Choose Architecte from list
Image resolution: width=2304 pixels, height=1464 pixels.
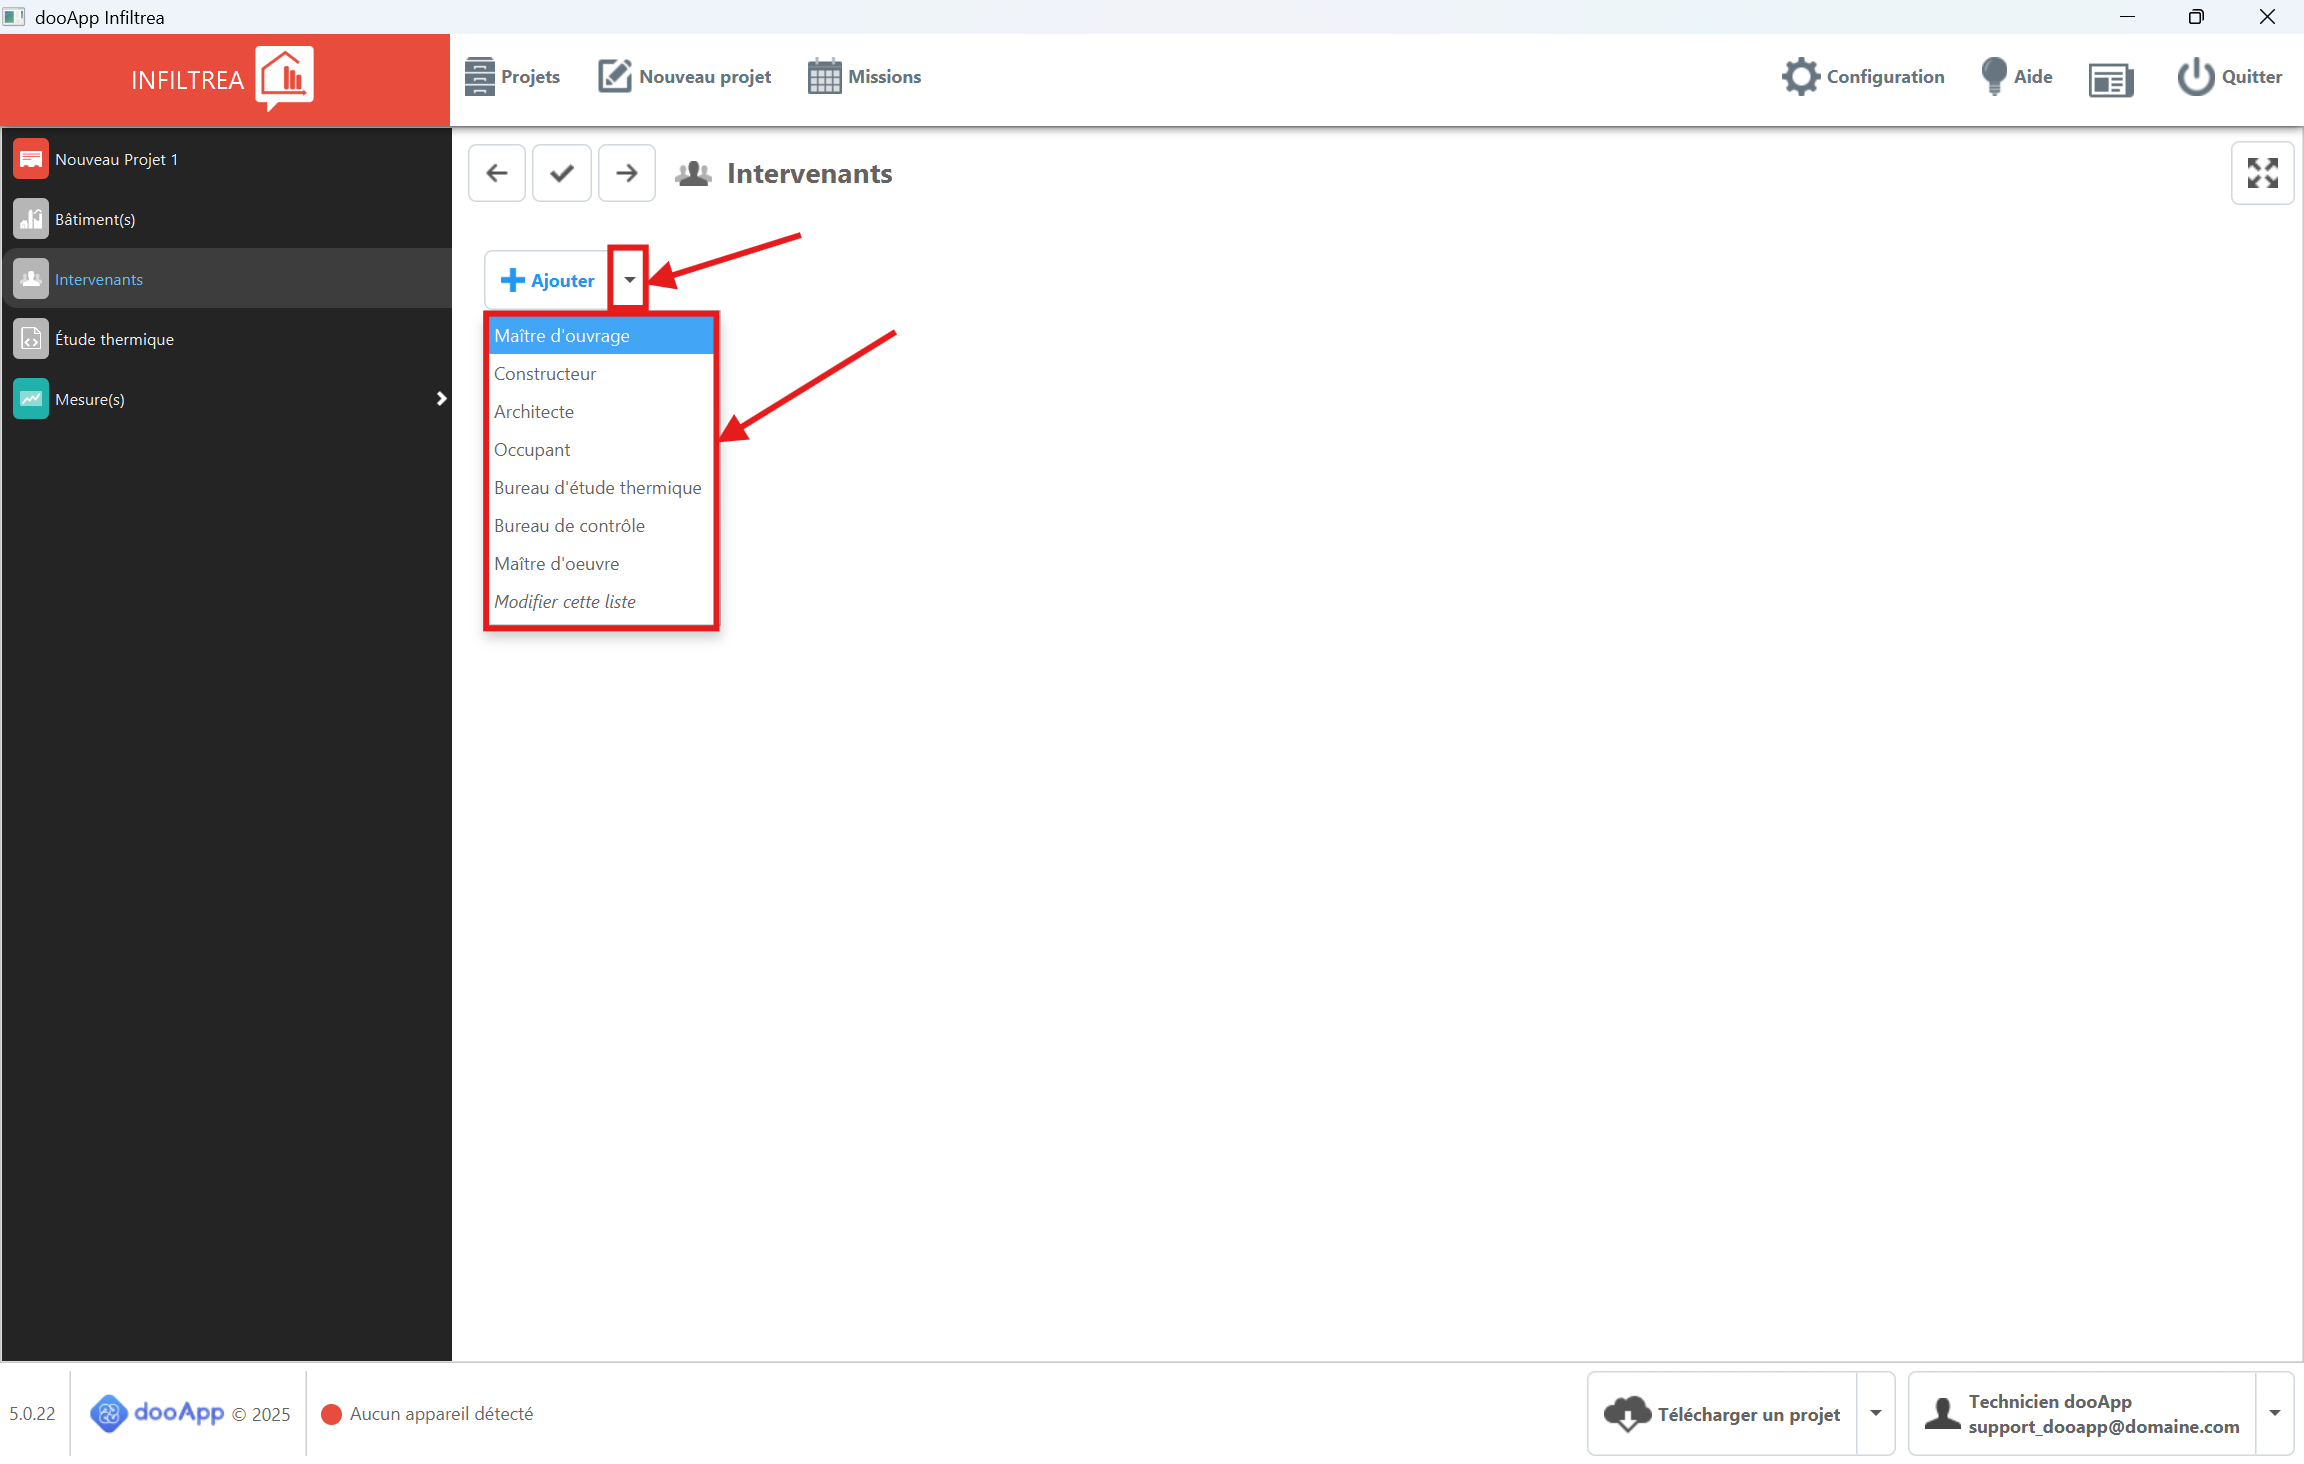[601, 412]
